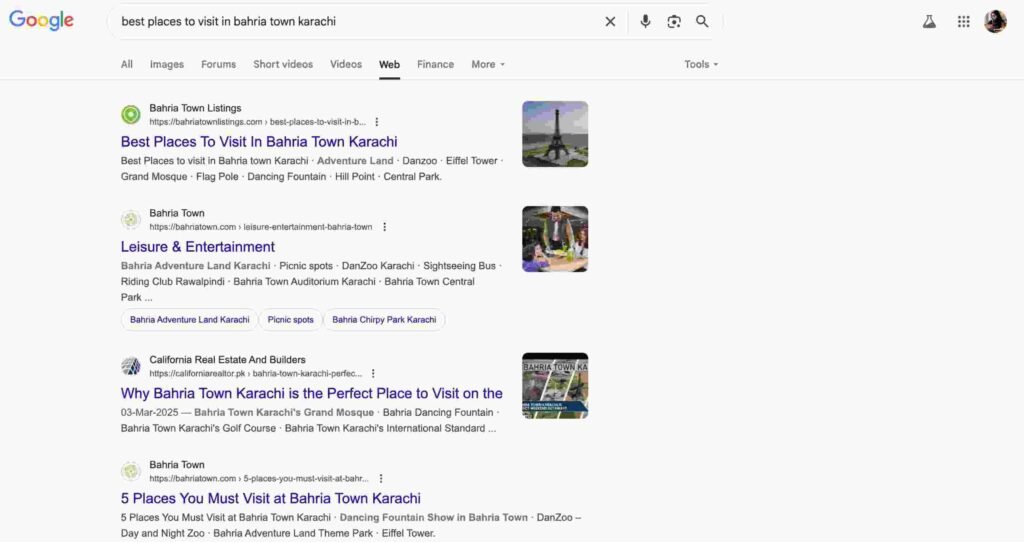Click the Picnic spots chip

tap(291, 320)
